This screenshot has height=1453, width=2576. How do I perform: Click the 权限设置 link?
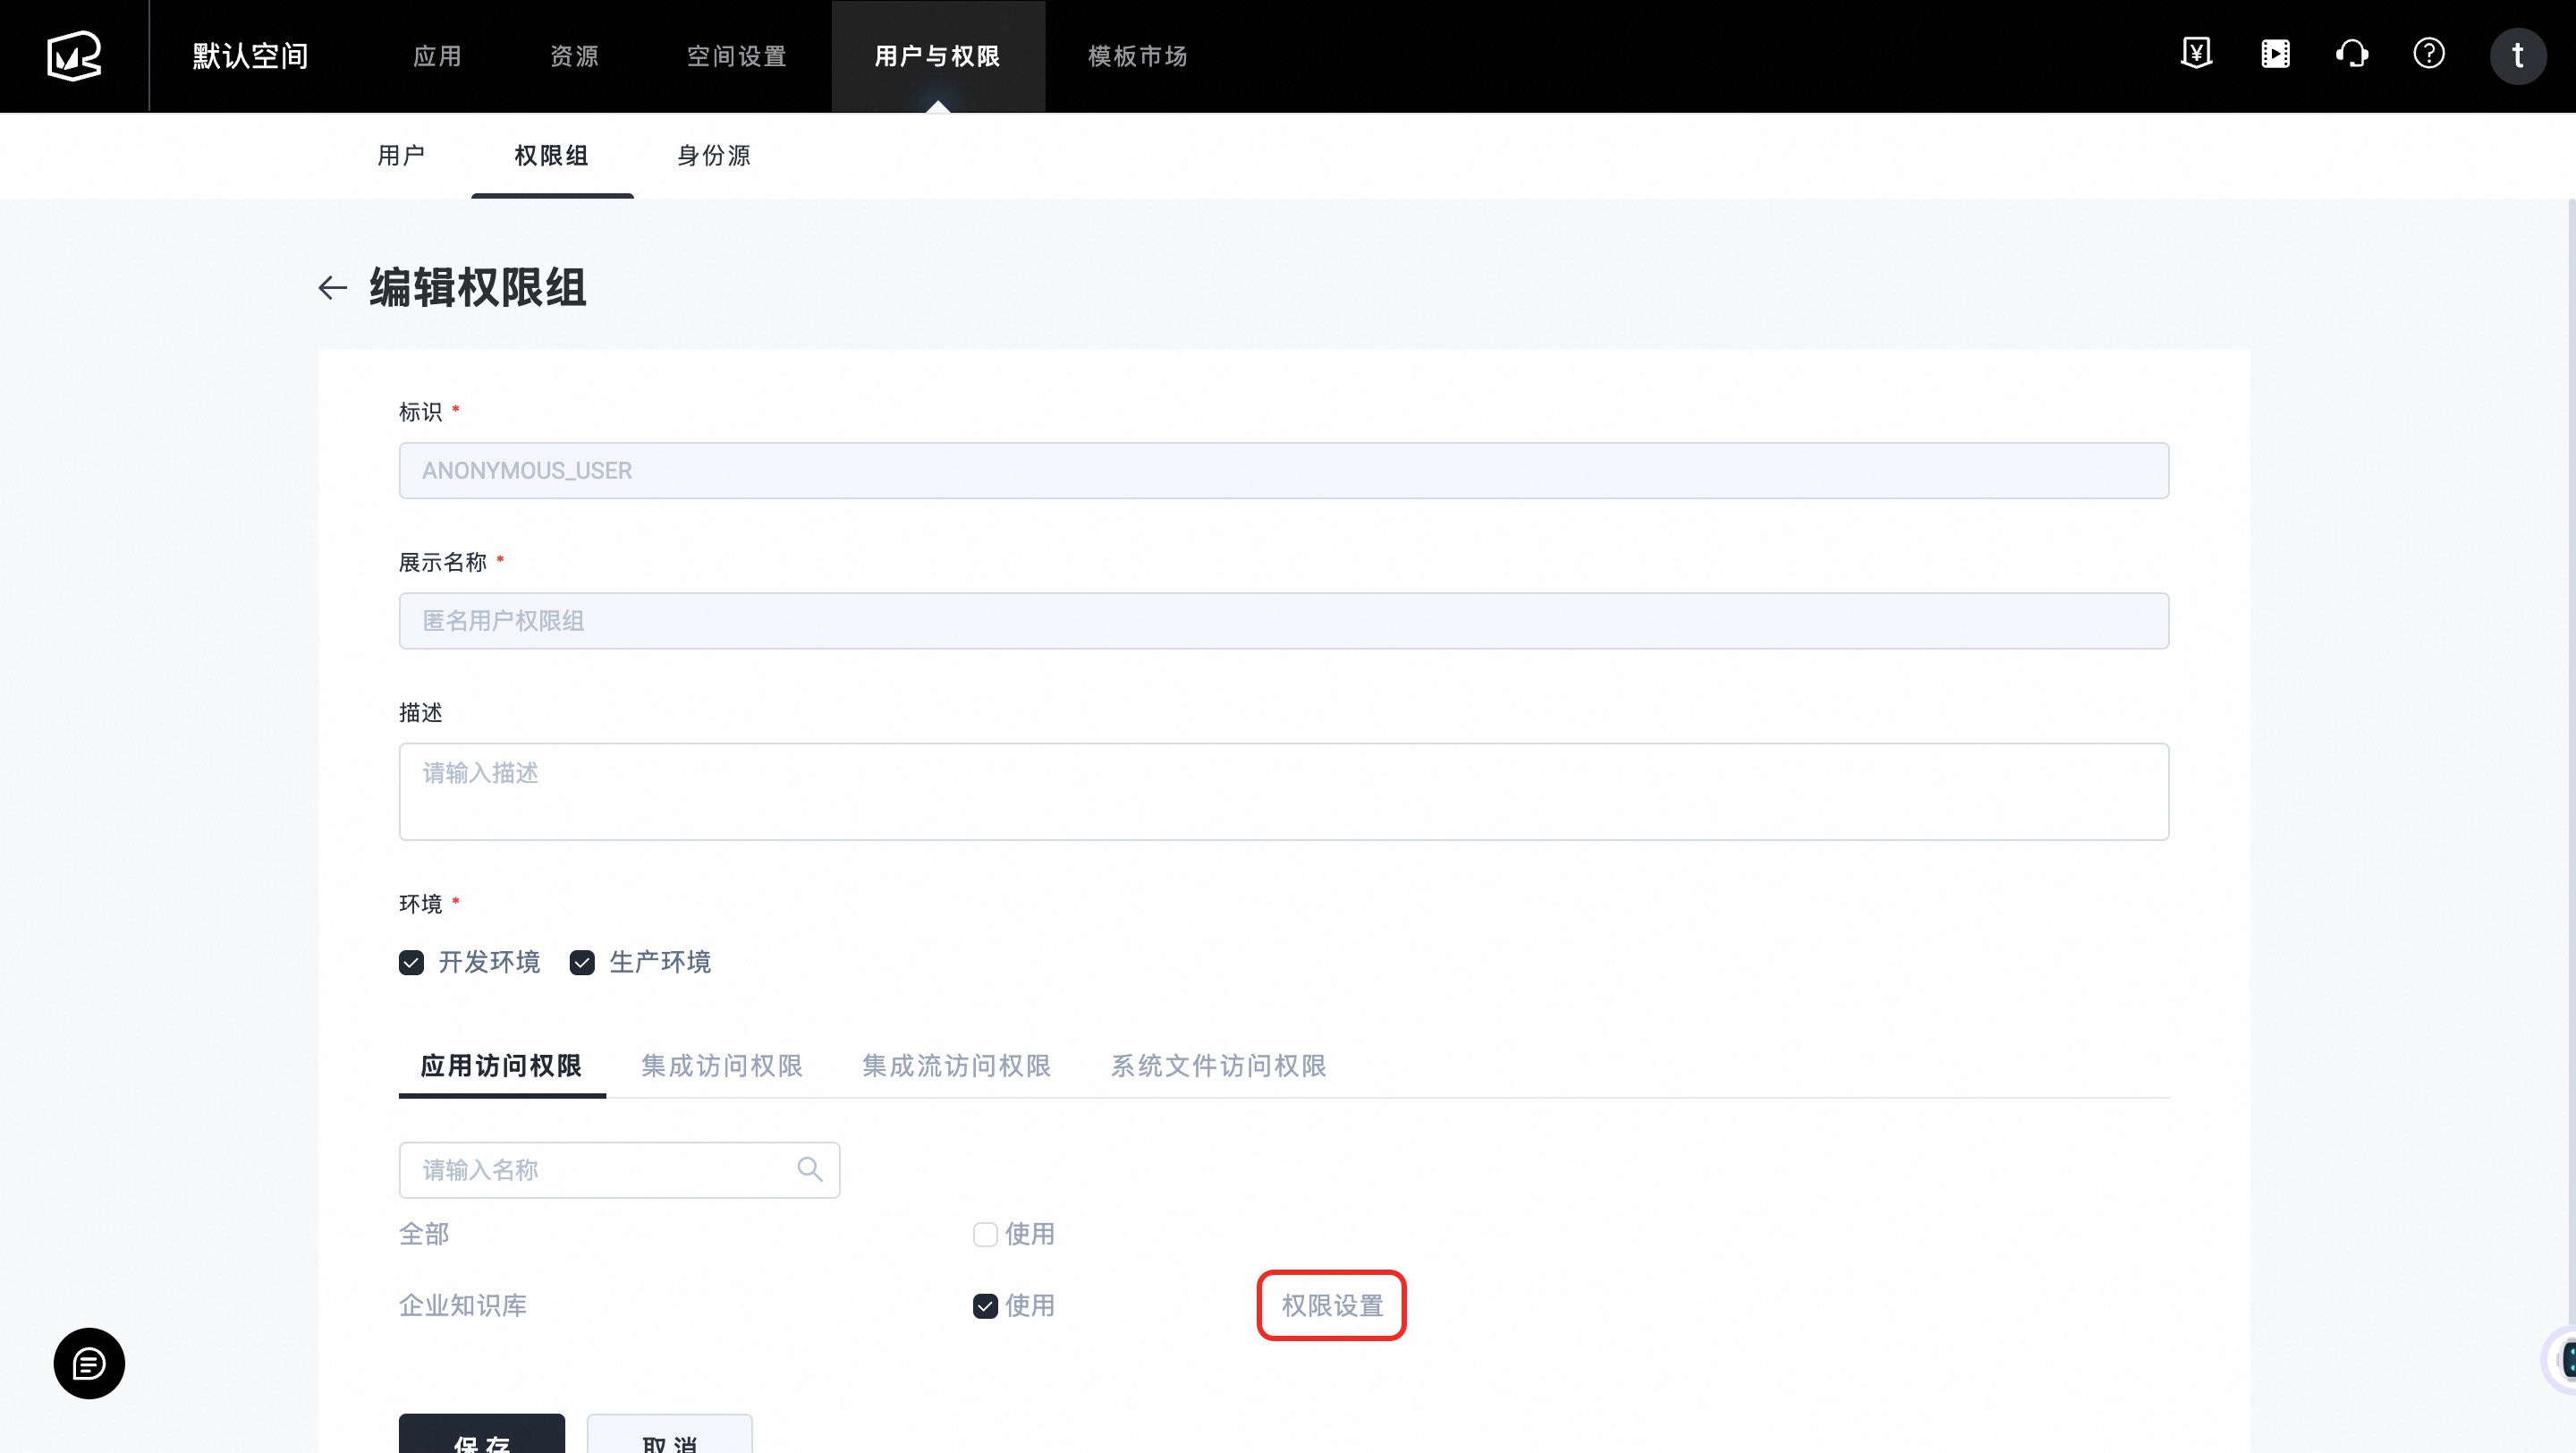1332,1306
